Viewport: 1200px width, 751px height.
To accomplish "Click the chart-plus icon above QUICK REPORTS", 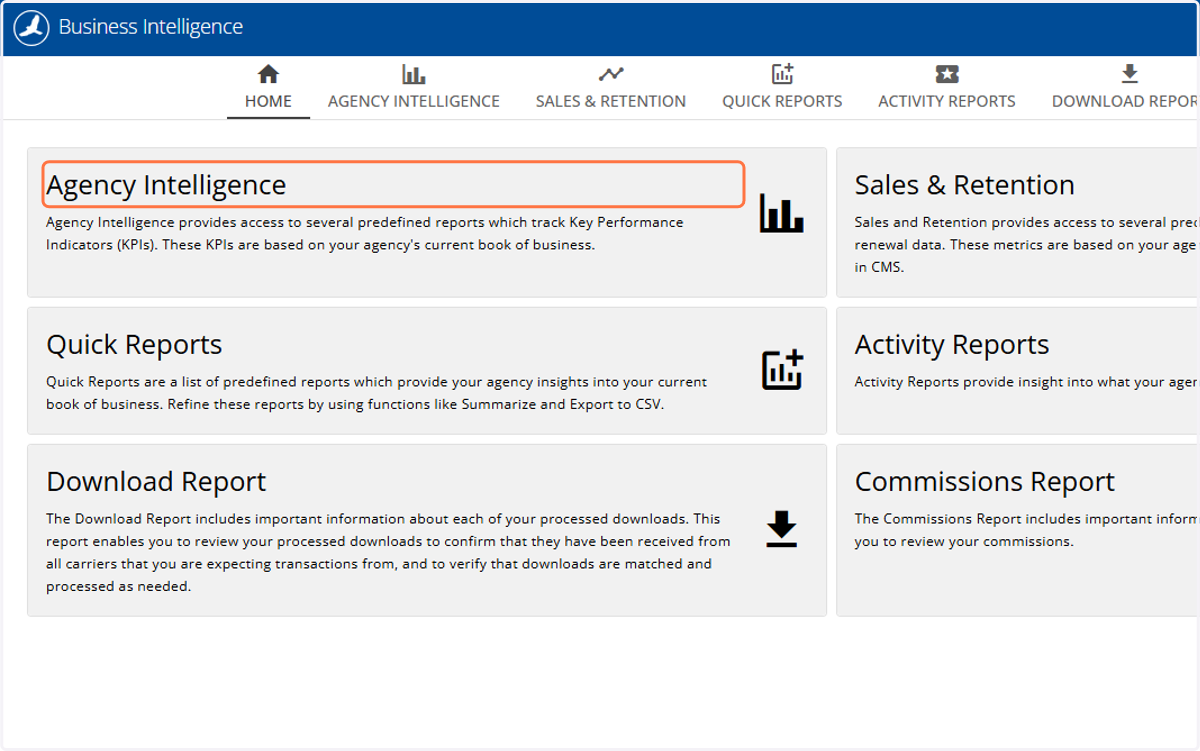I will tap(782, 74).
